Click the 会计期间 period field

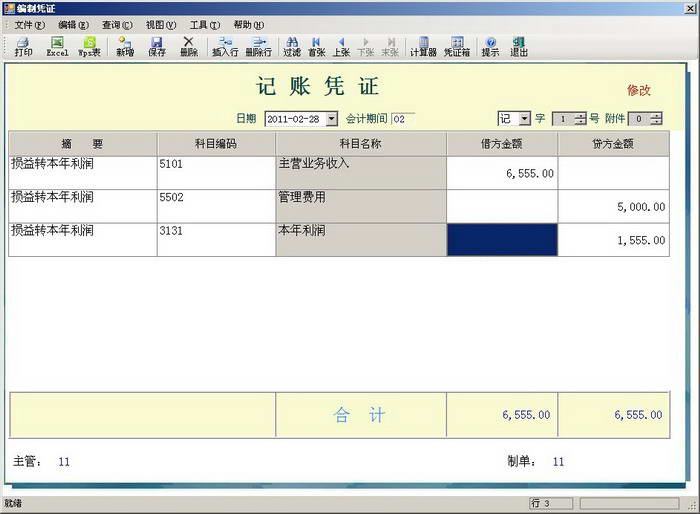click(403, 119)
